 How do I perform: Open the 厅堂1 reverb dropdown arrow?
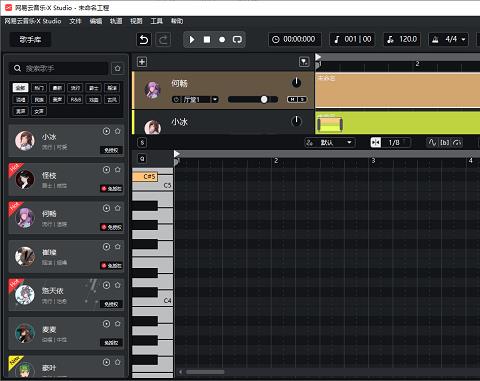(215, 99)
